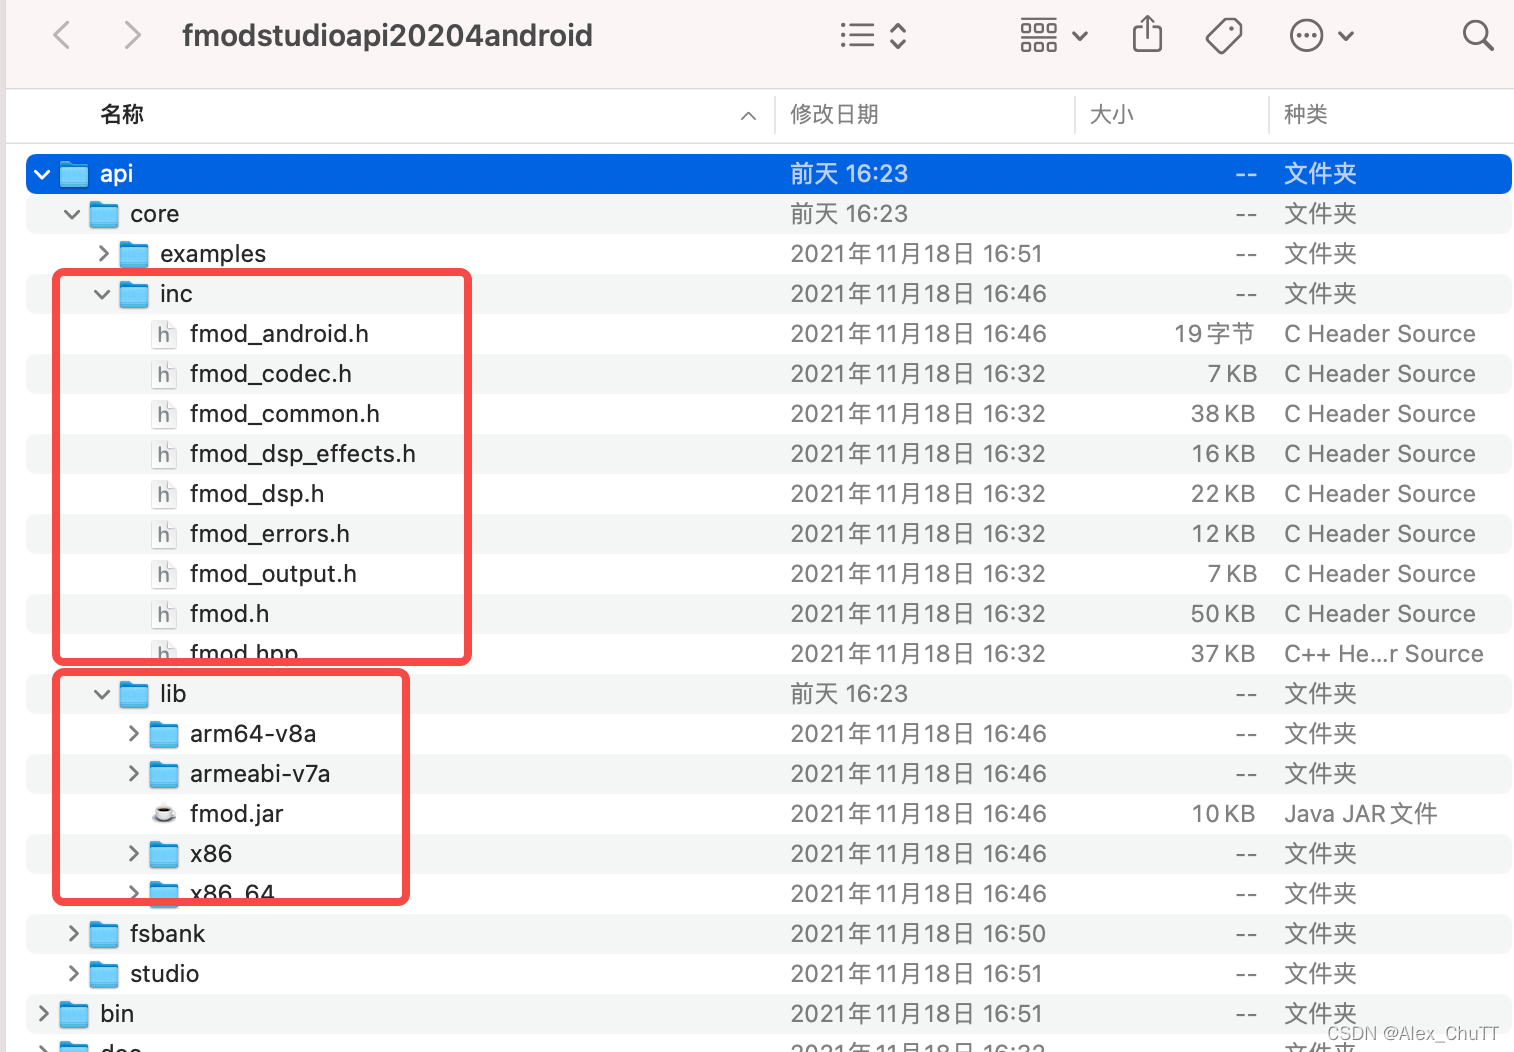Click the arm64-v8a folder icon
Screen dimensions: 1514x1052
[164, 734]
